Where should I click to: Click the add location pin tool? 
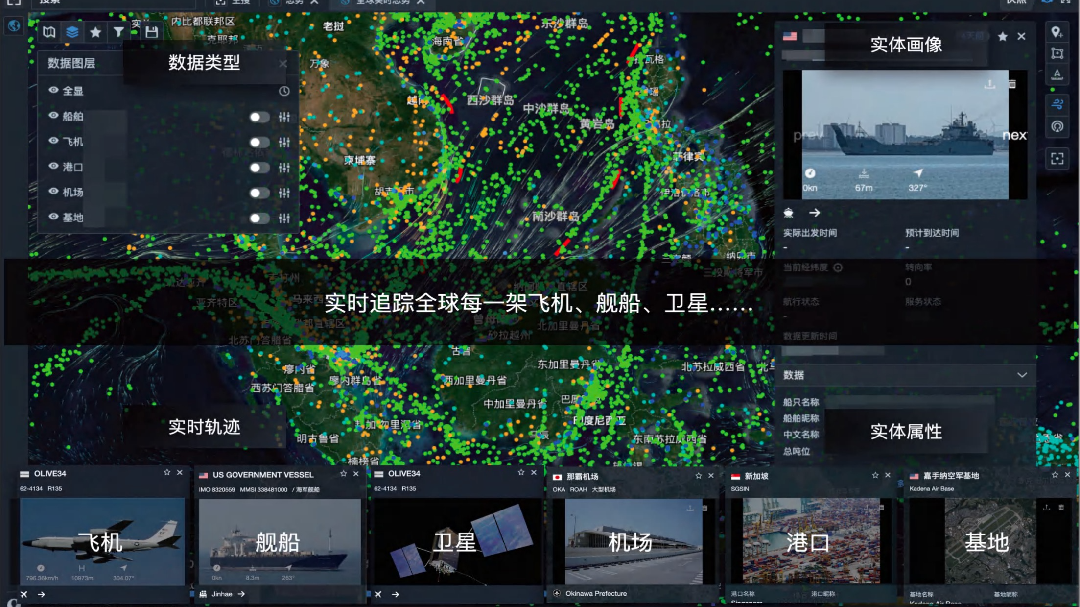(x=1057, y=32)
